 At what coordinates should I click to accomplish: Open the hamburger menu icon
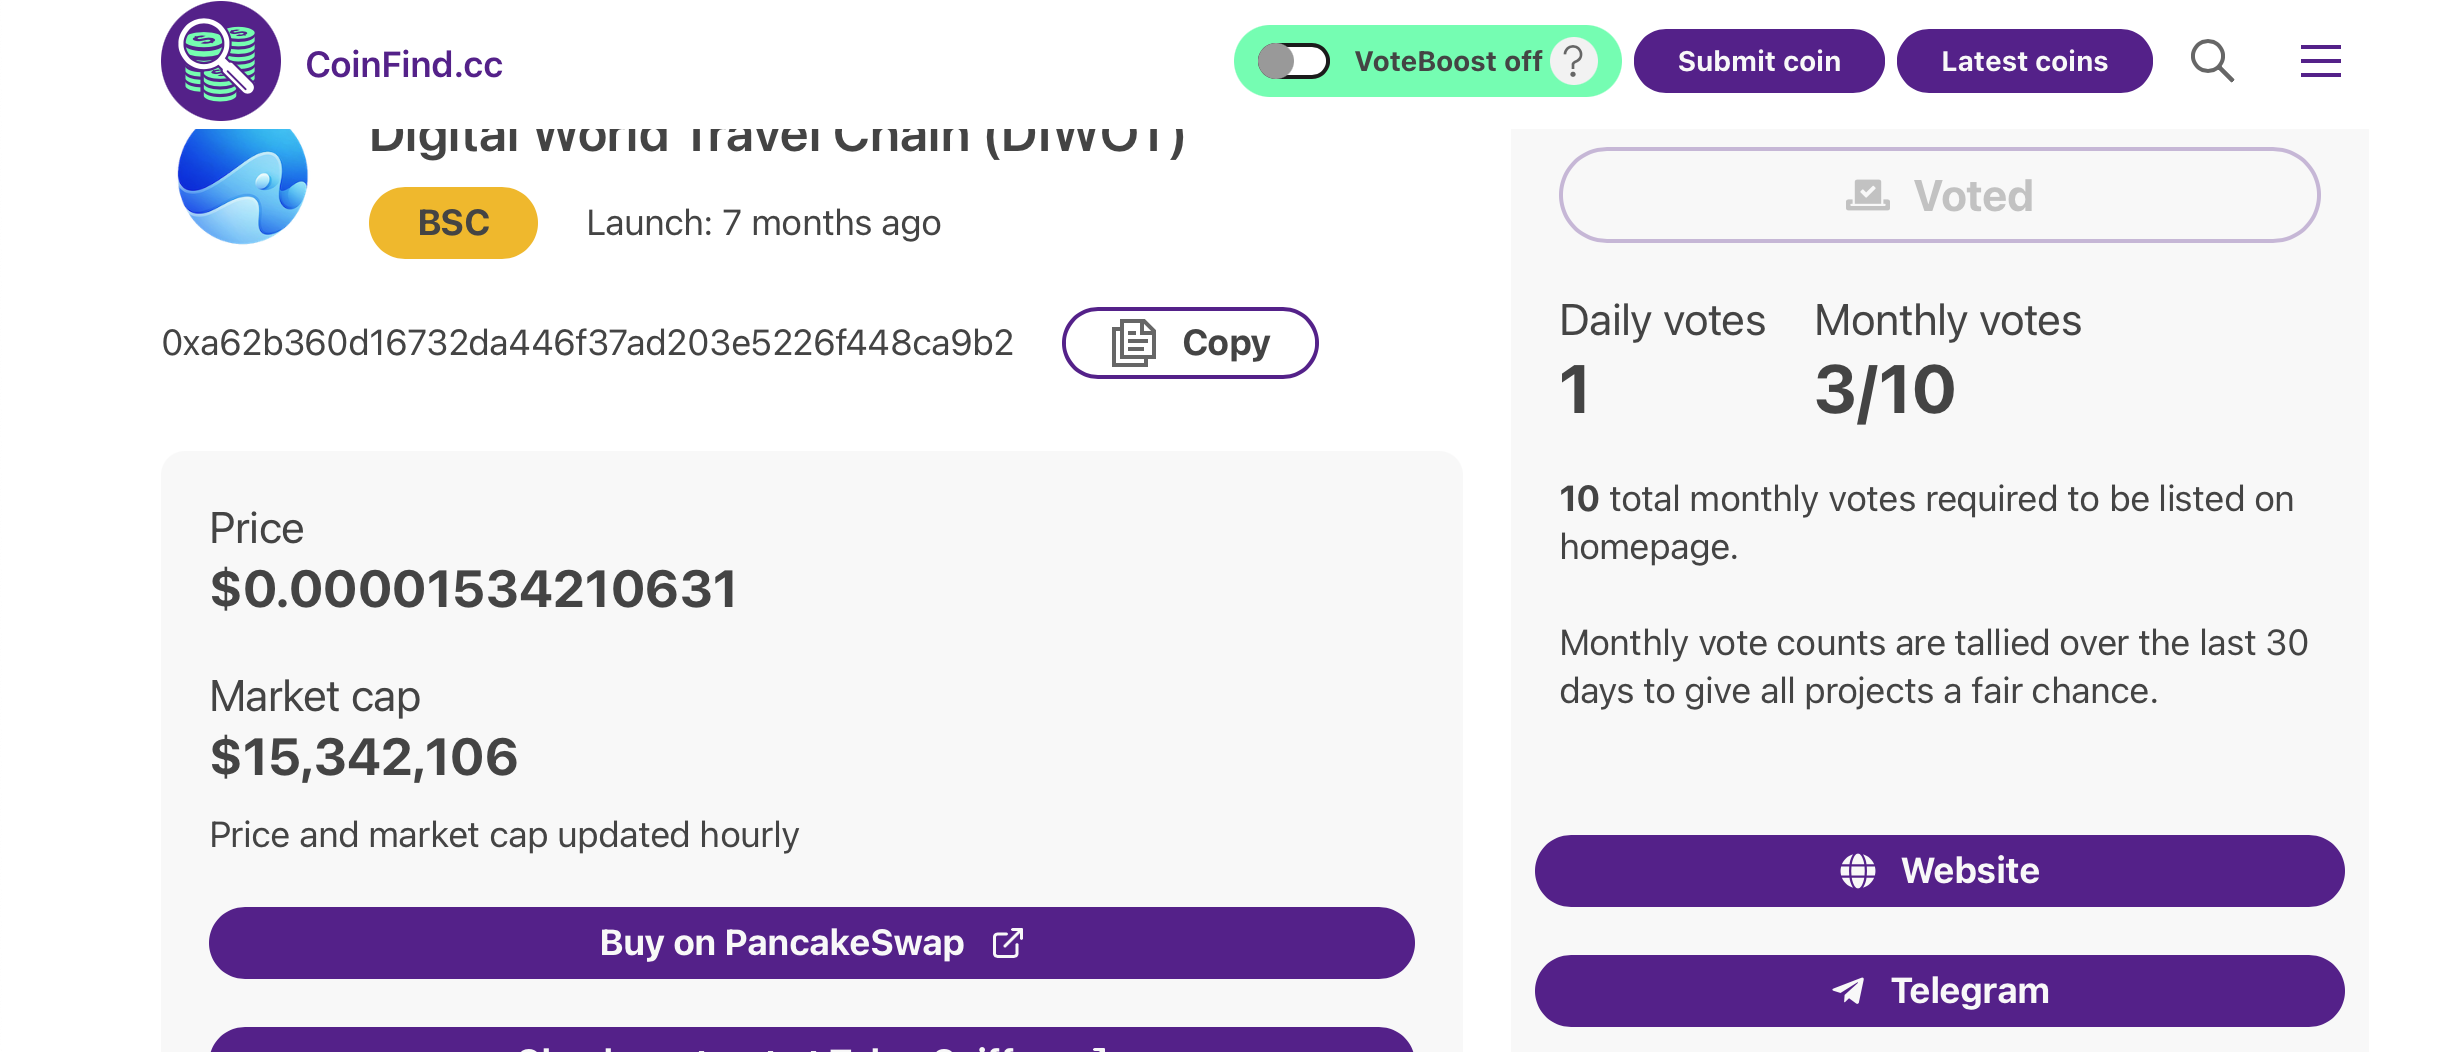pos(2320,61)
